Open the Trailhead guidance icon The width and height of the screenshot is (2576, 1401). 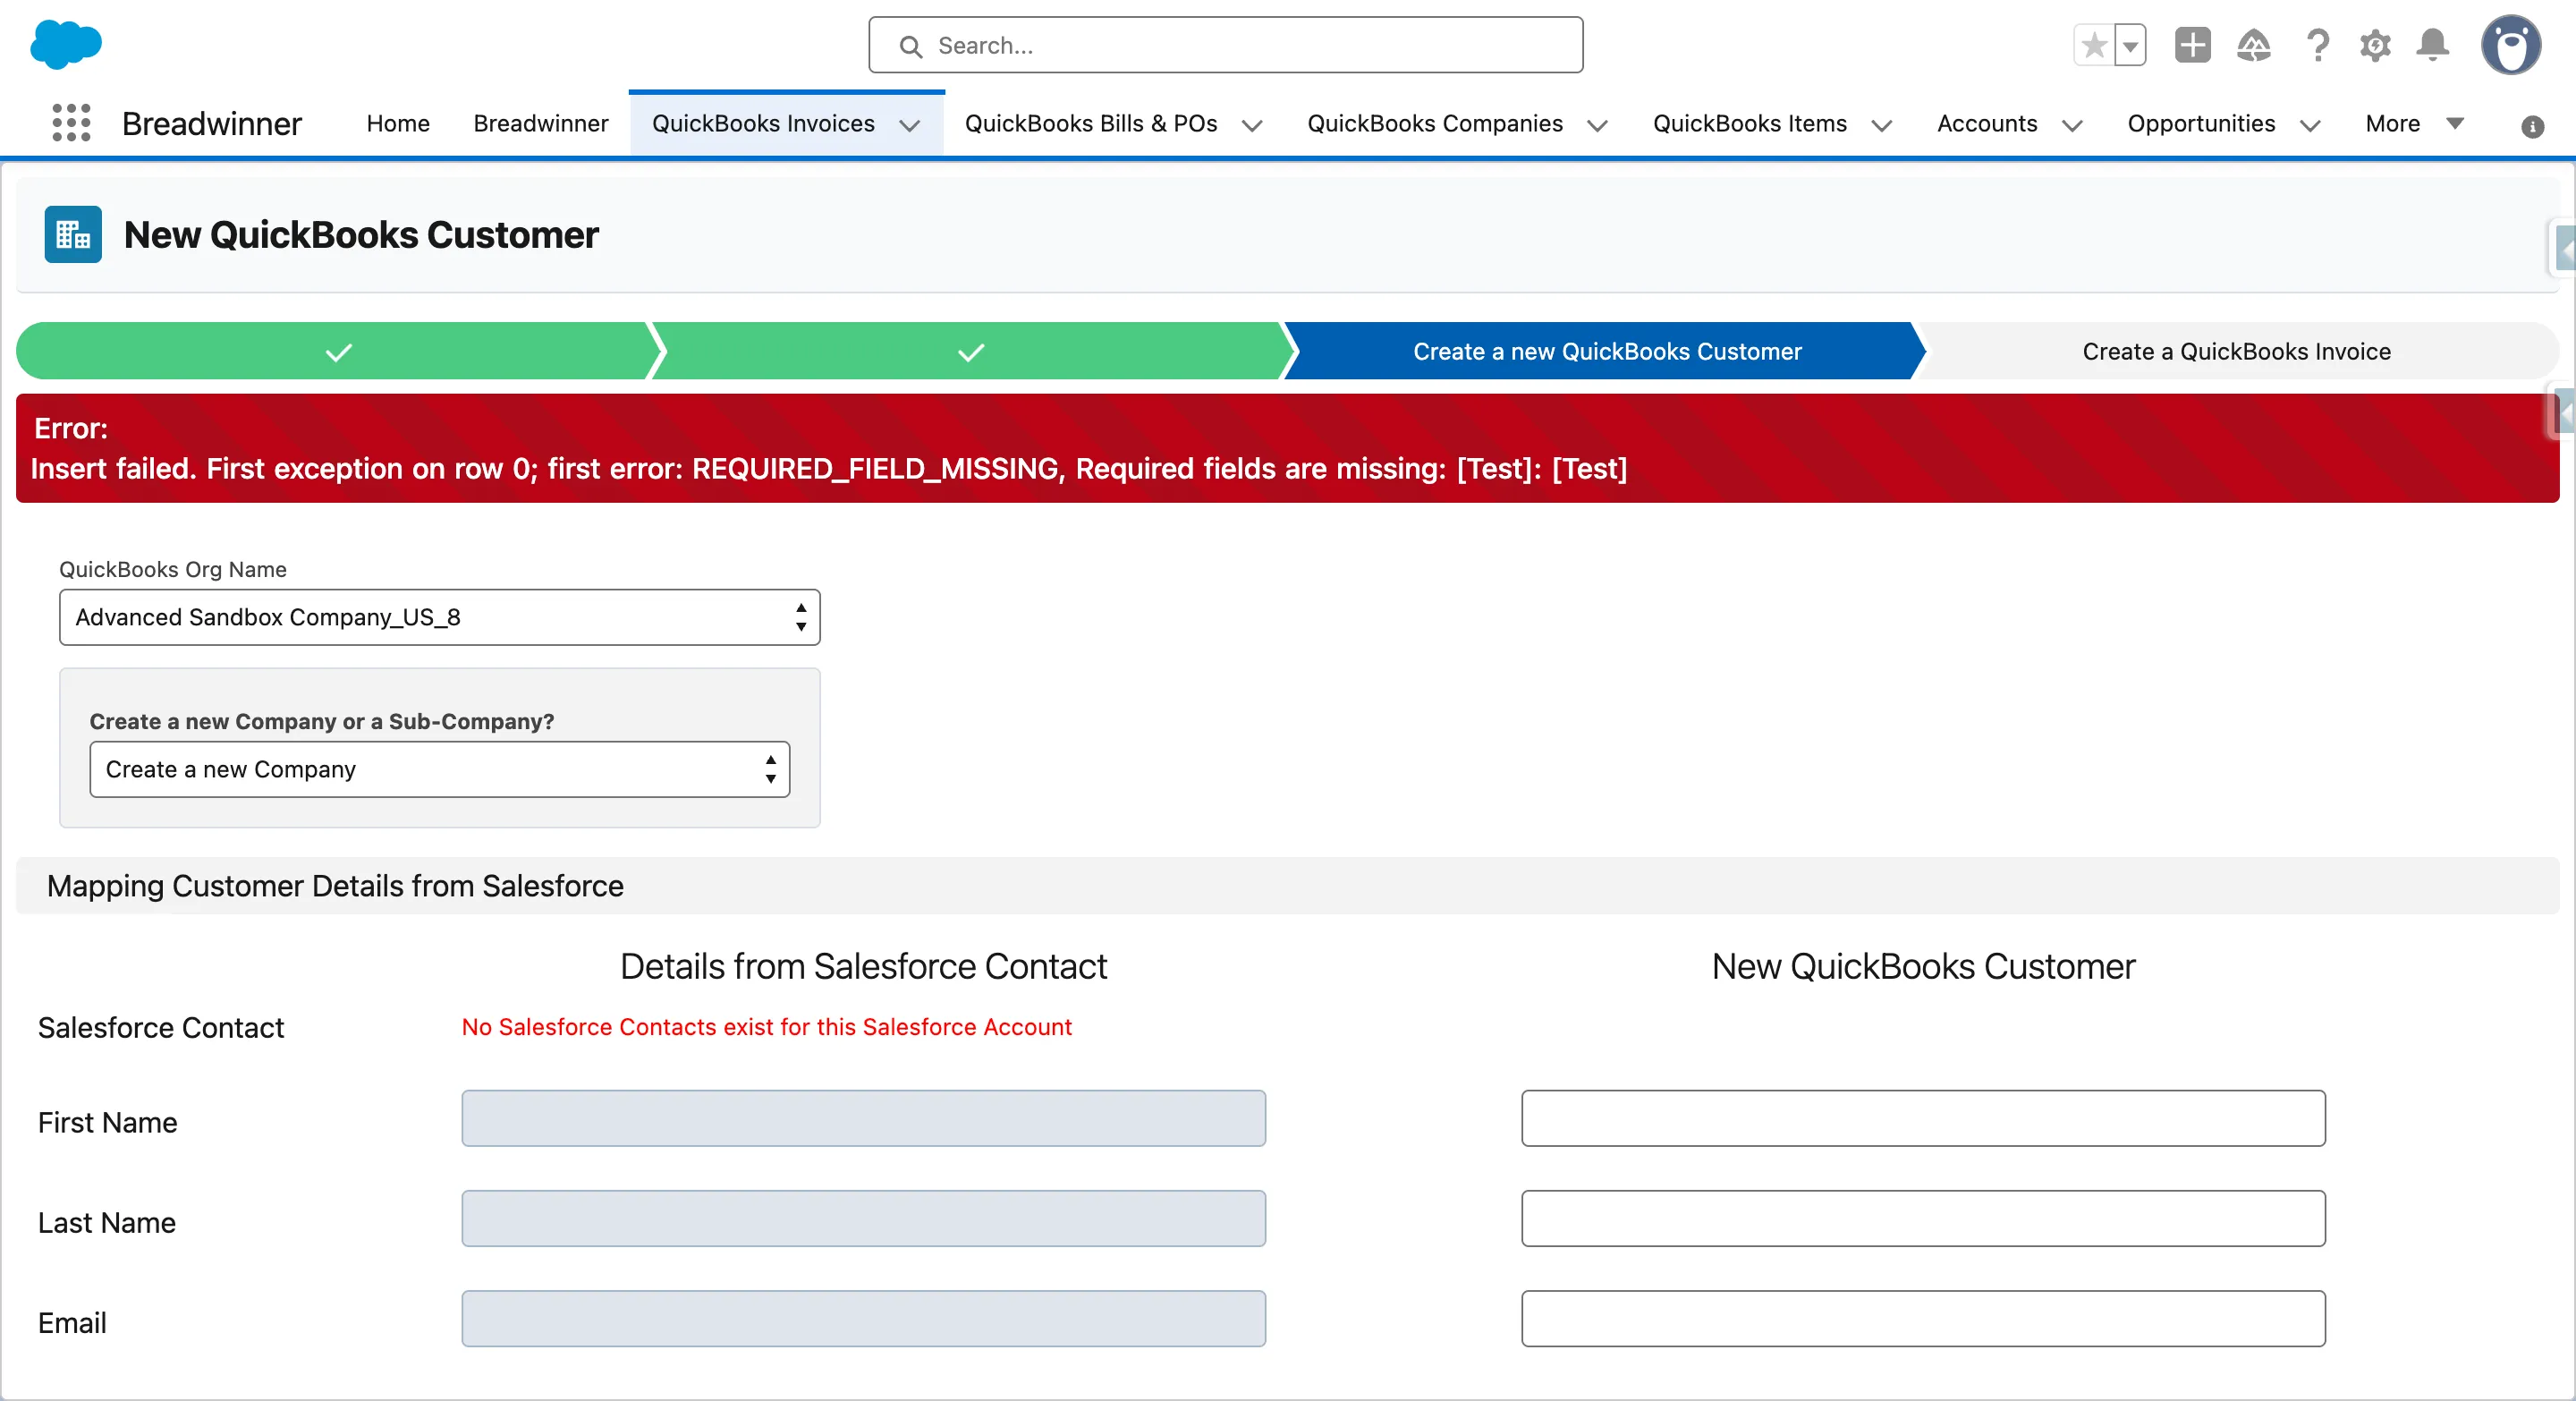coord(2253,45)
